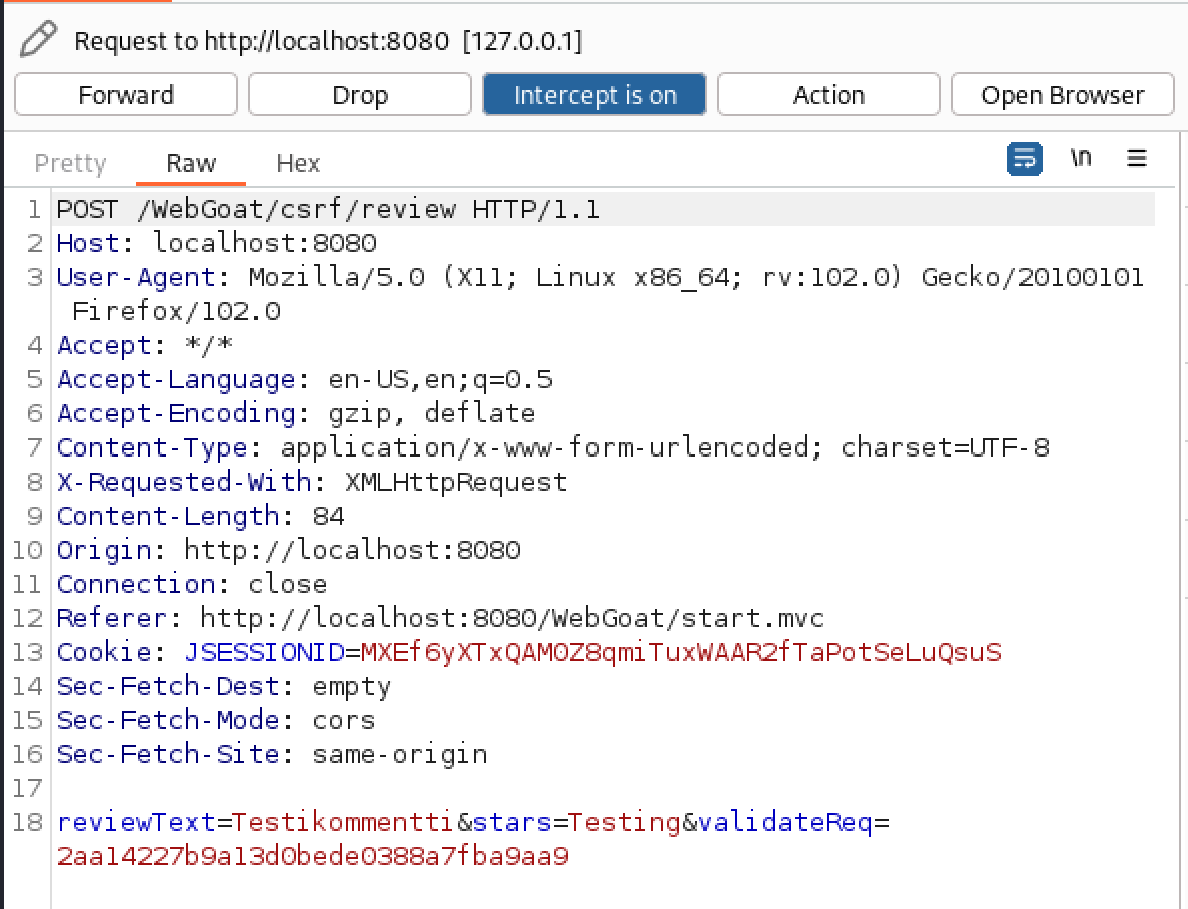The width and height of the screenshot is (1188, 909).
Task: Turn off the Intercept is on toggle
Action: pyautogui.click(x=594, y=95)
